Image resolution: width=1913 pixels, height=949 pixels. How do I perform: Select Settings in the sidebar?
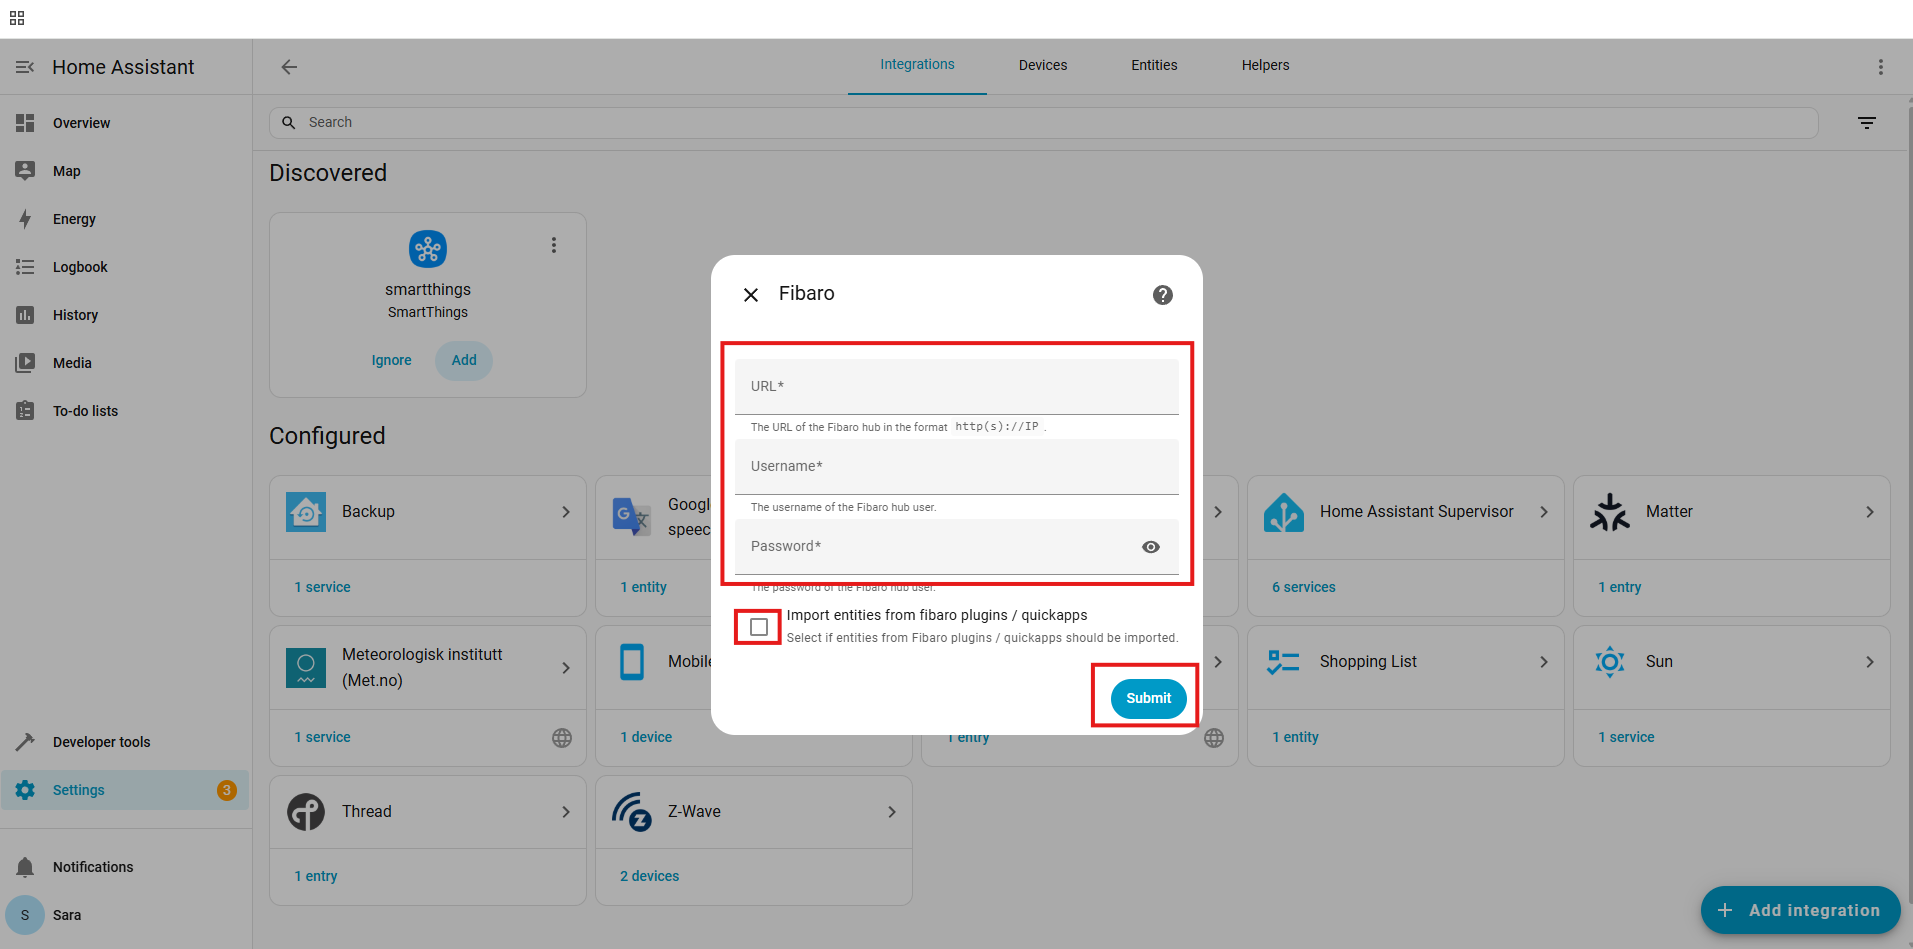(126, 790)
